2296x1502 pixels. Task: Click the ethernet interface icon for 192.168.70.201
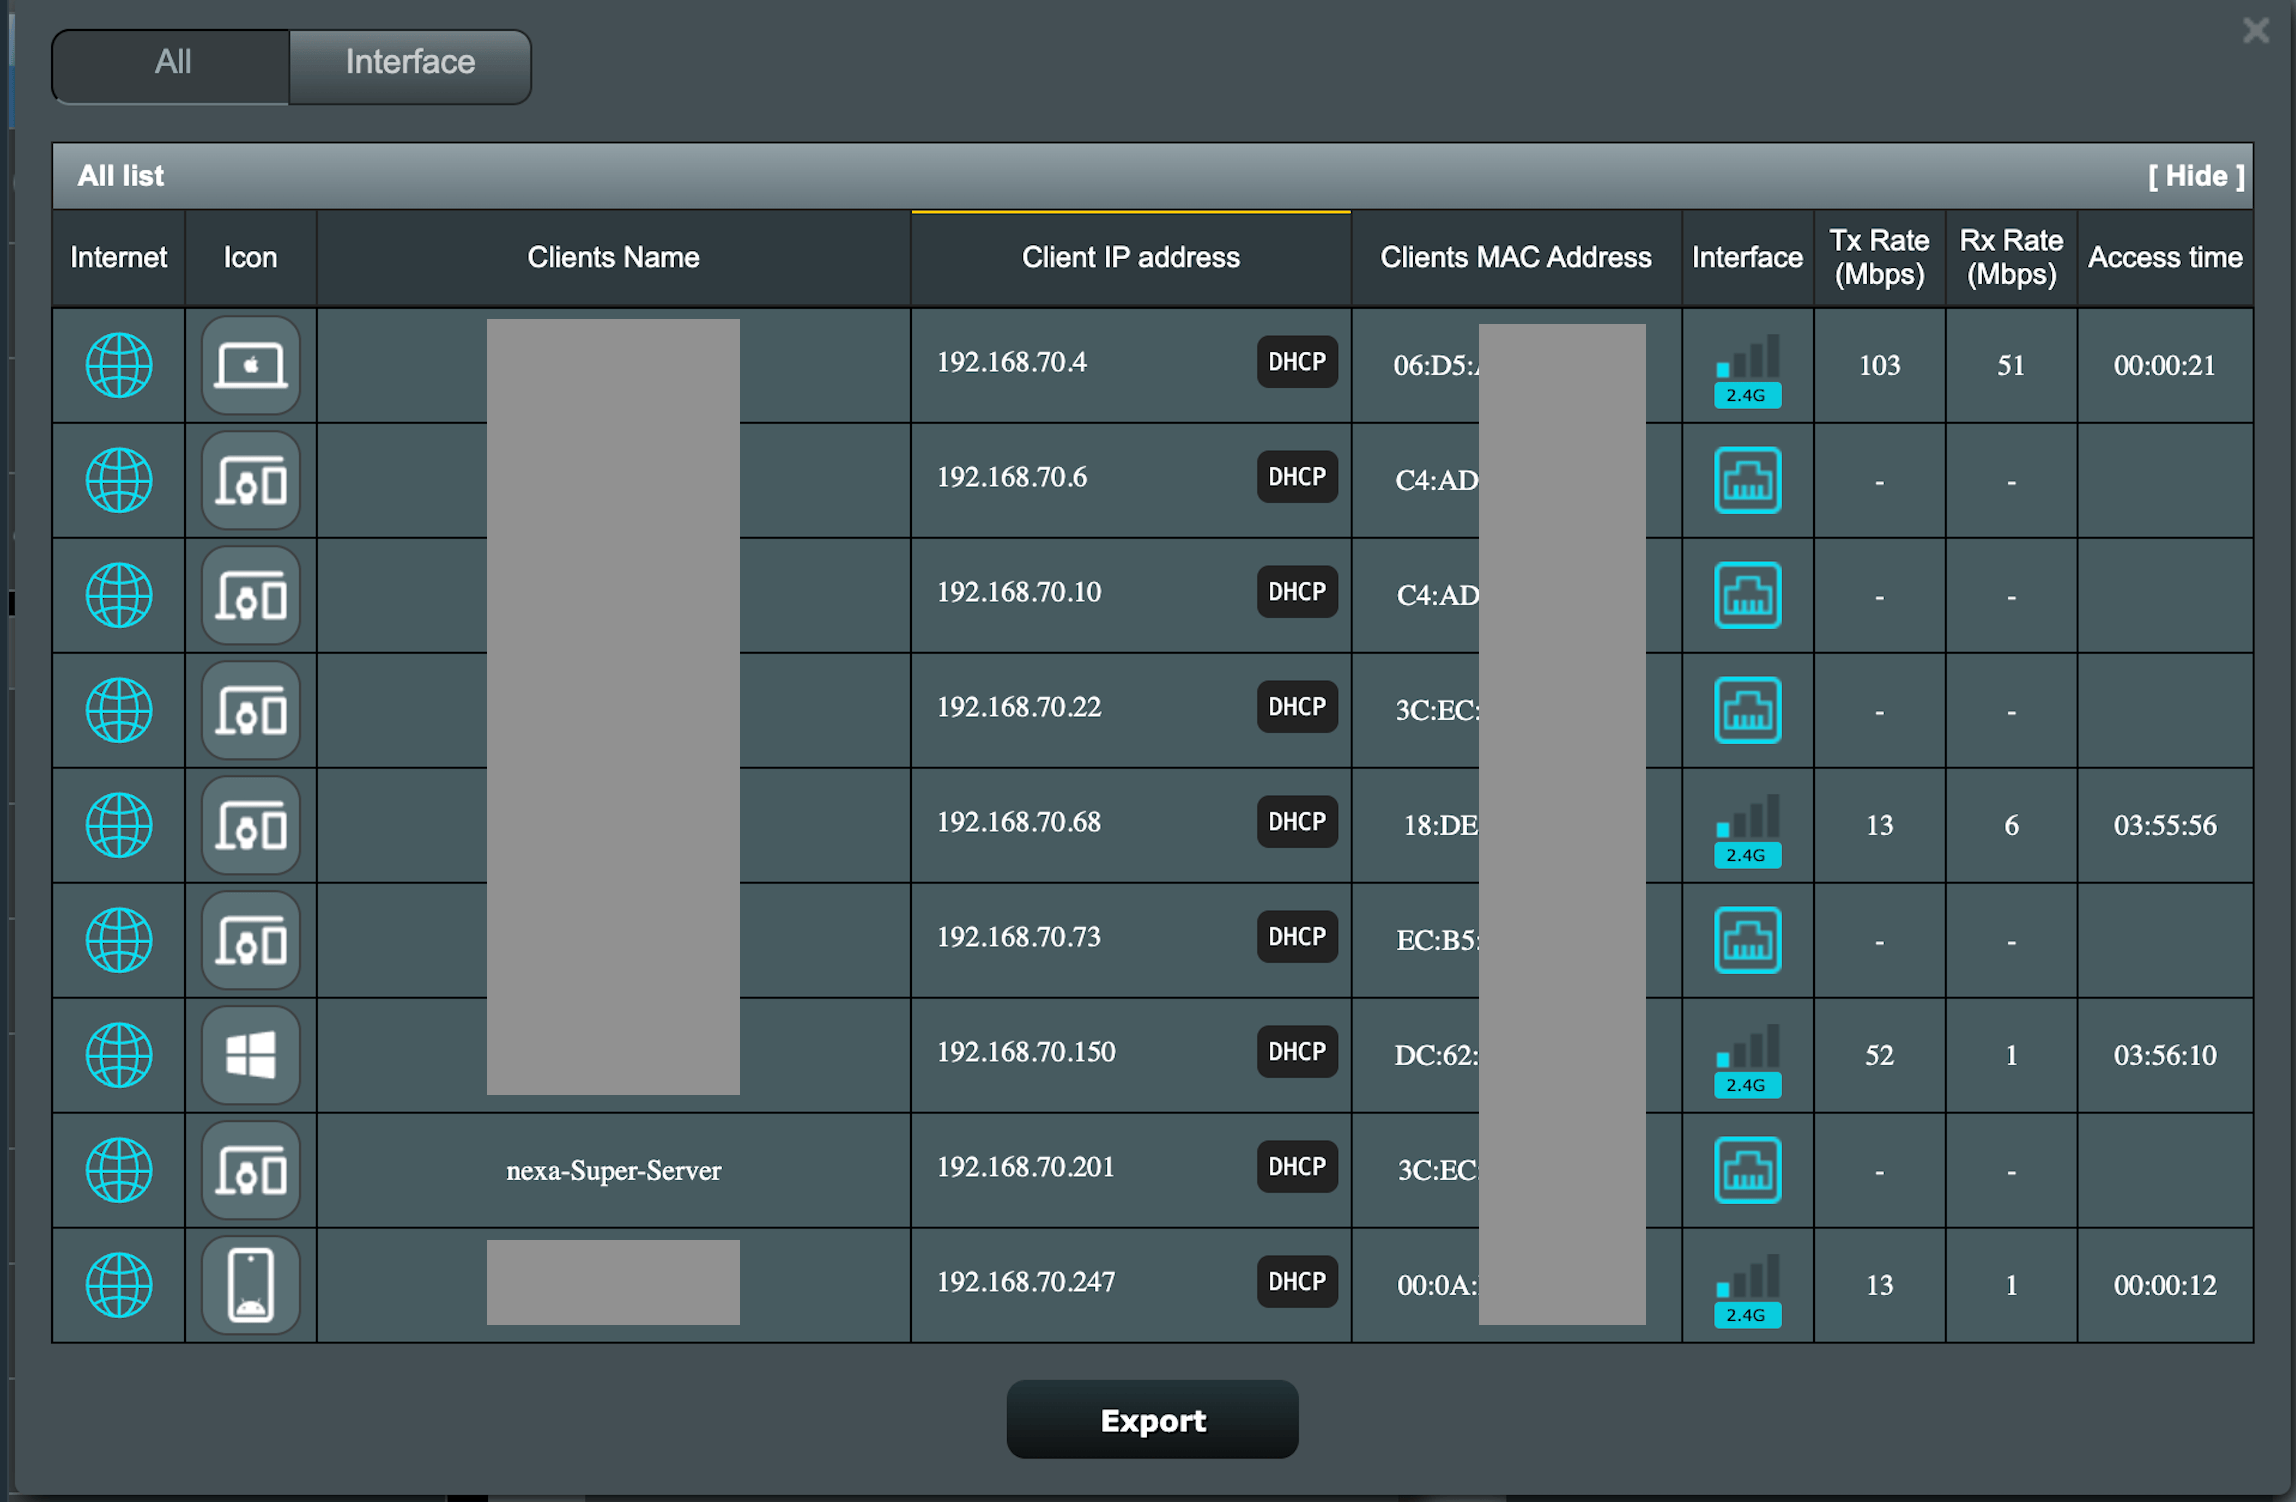pos(1746,1170)
